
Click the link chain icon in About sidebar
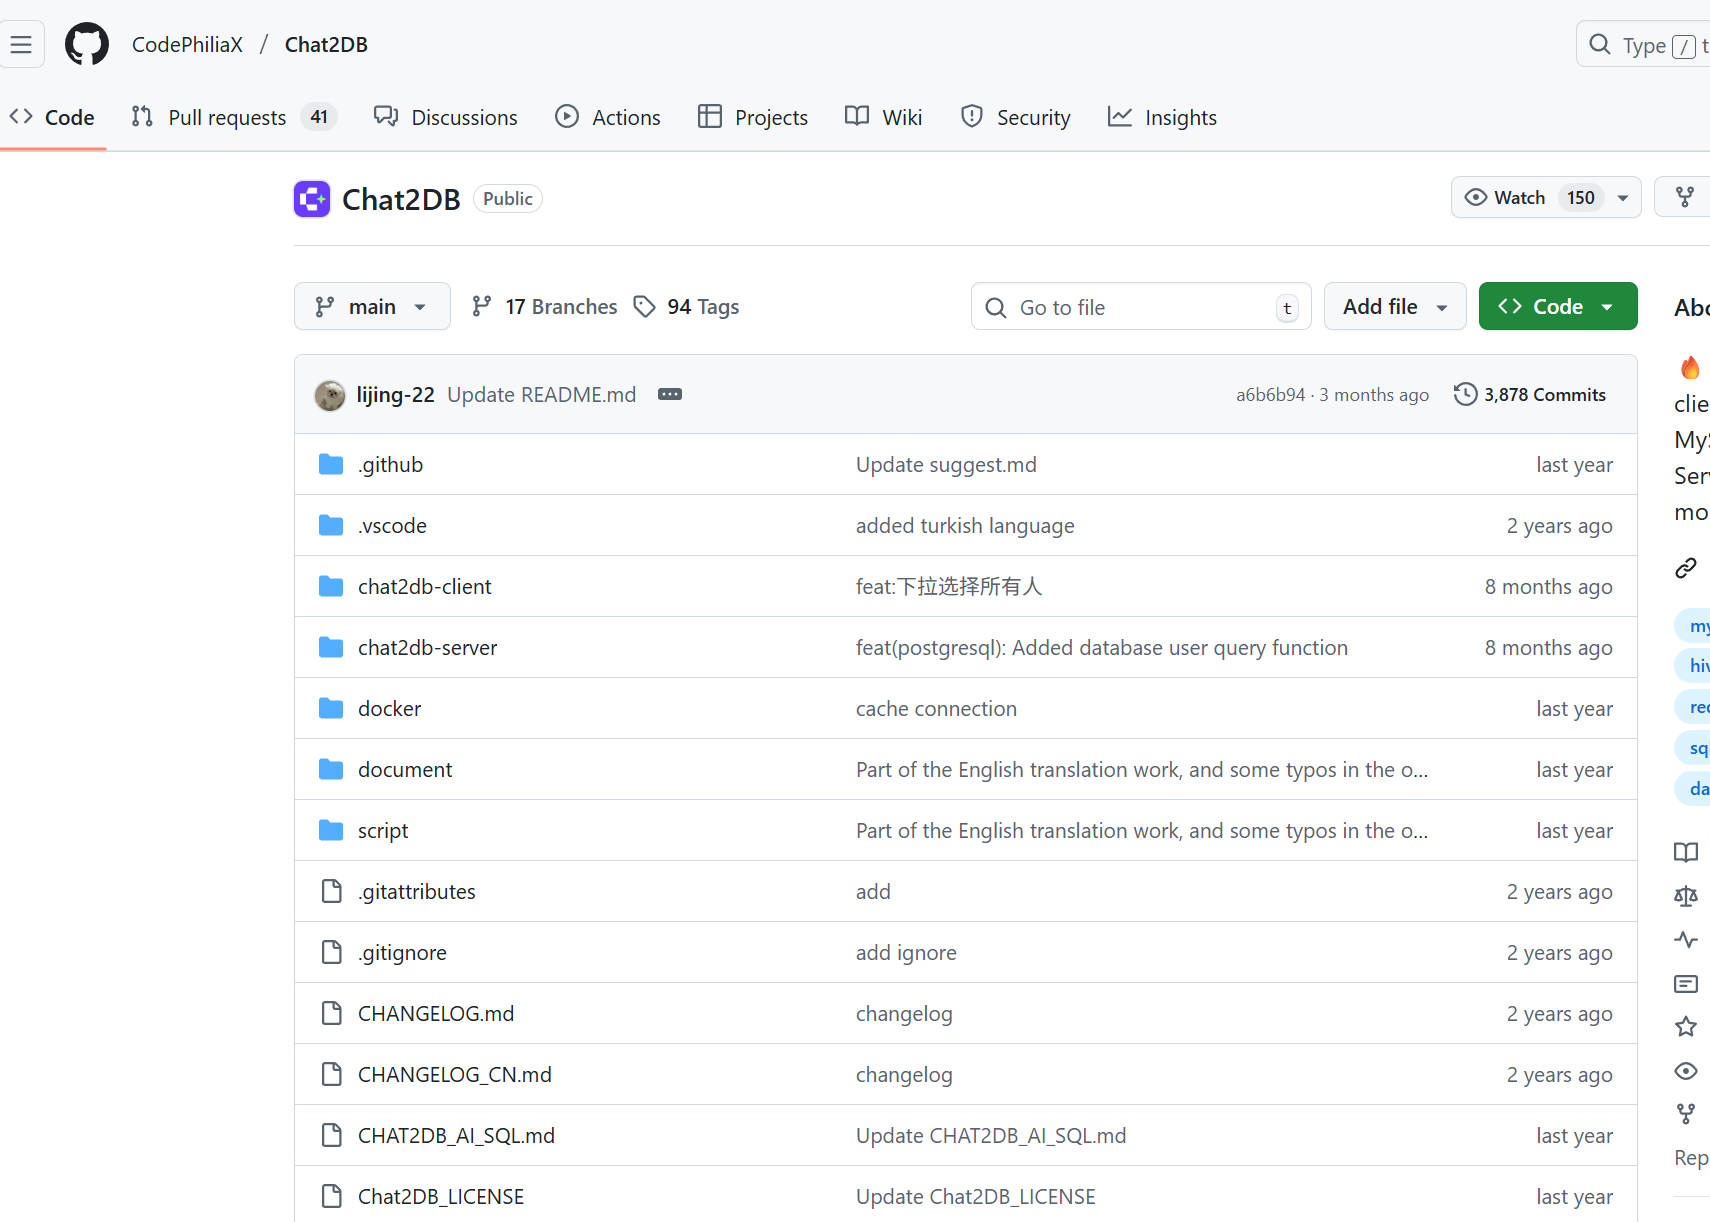(x=1686, y=568)
